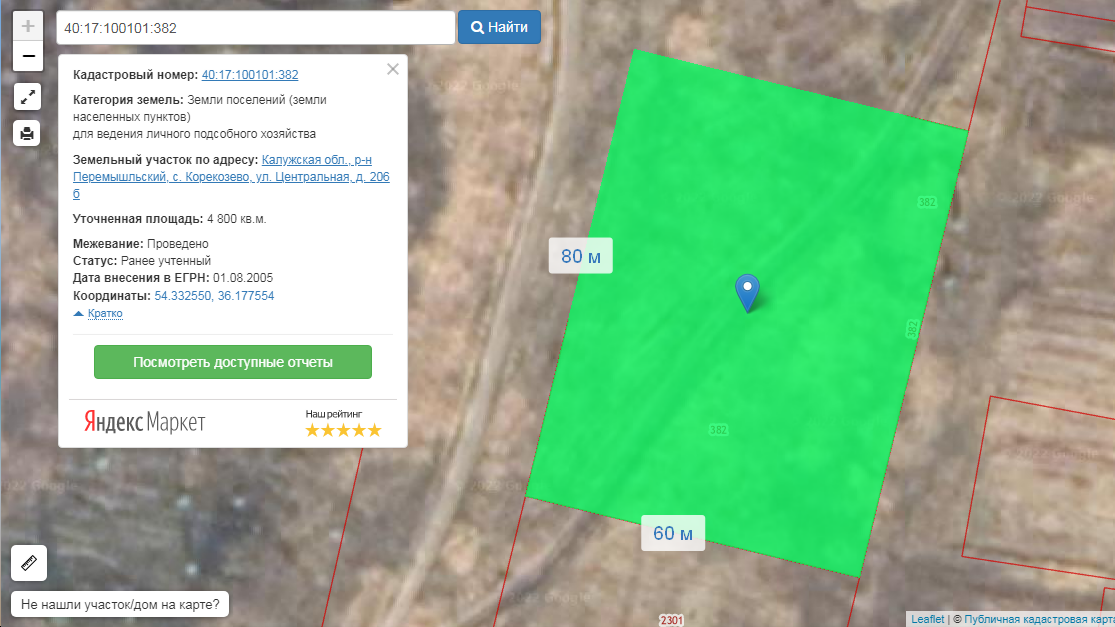This screenshot has height=627, width=1115.
Task: Open the Яндекс Маркет logo
Action: pyautogui.click(x=145, y=422)
